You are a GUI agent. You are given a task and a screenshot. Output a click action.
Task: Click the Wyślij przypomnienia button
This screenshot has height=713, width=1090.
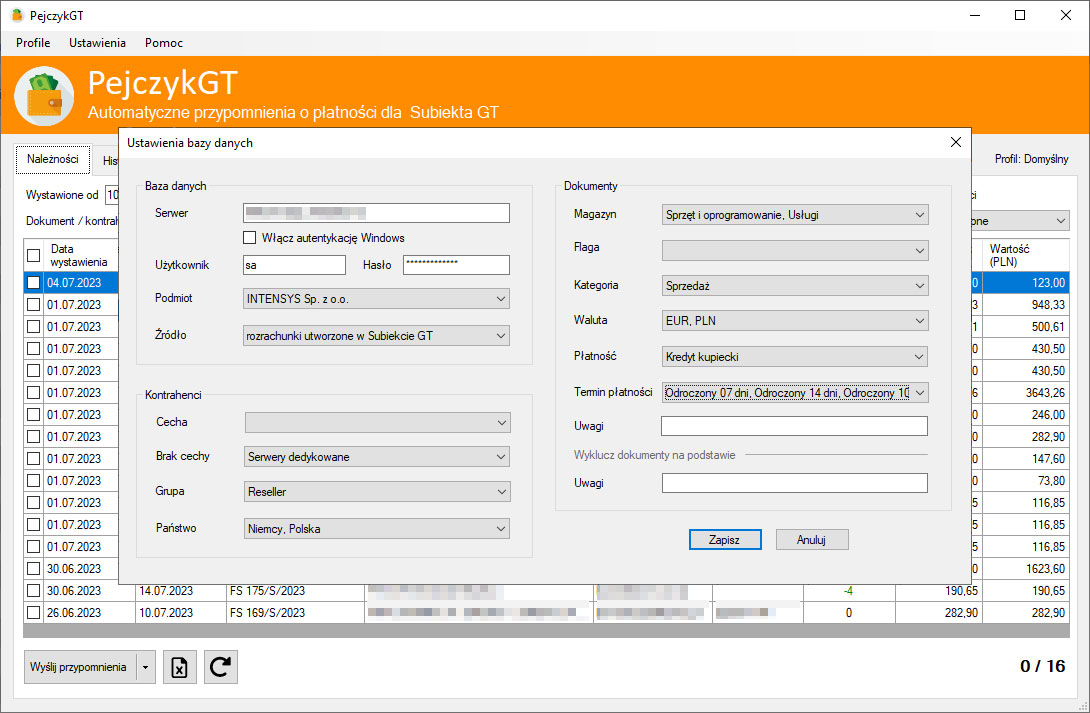point(79,667)
